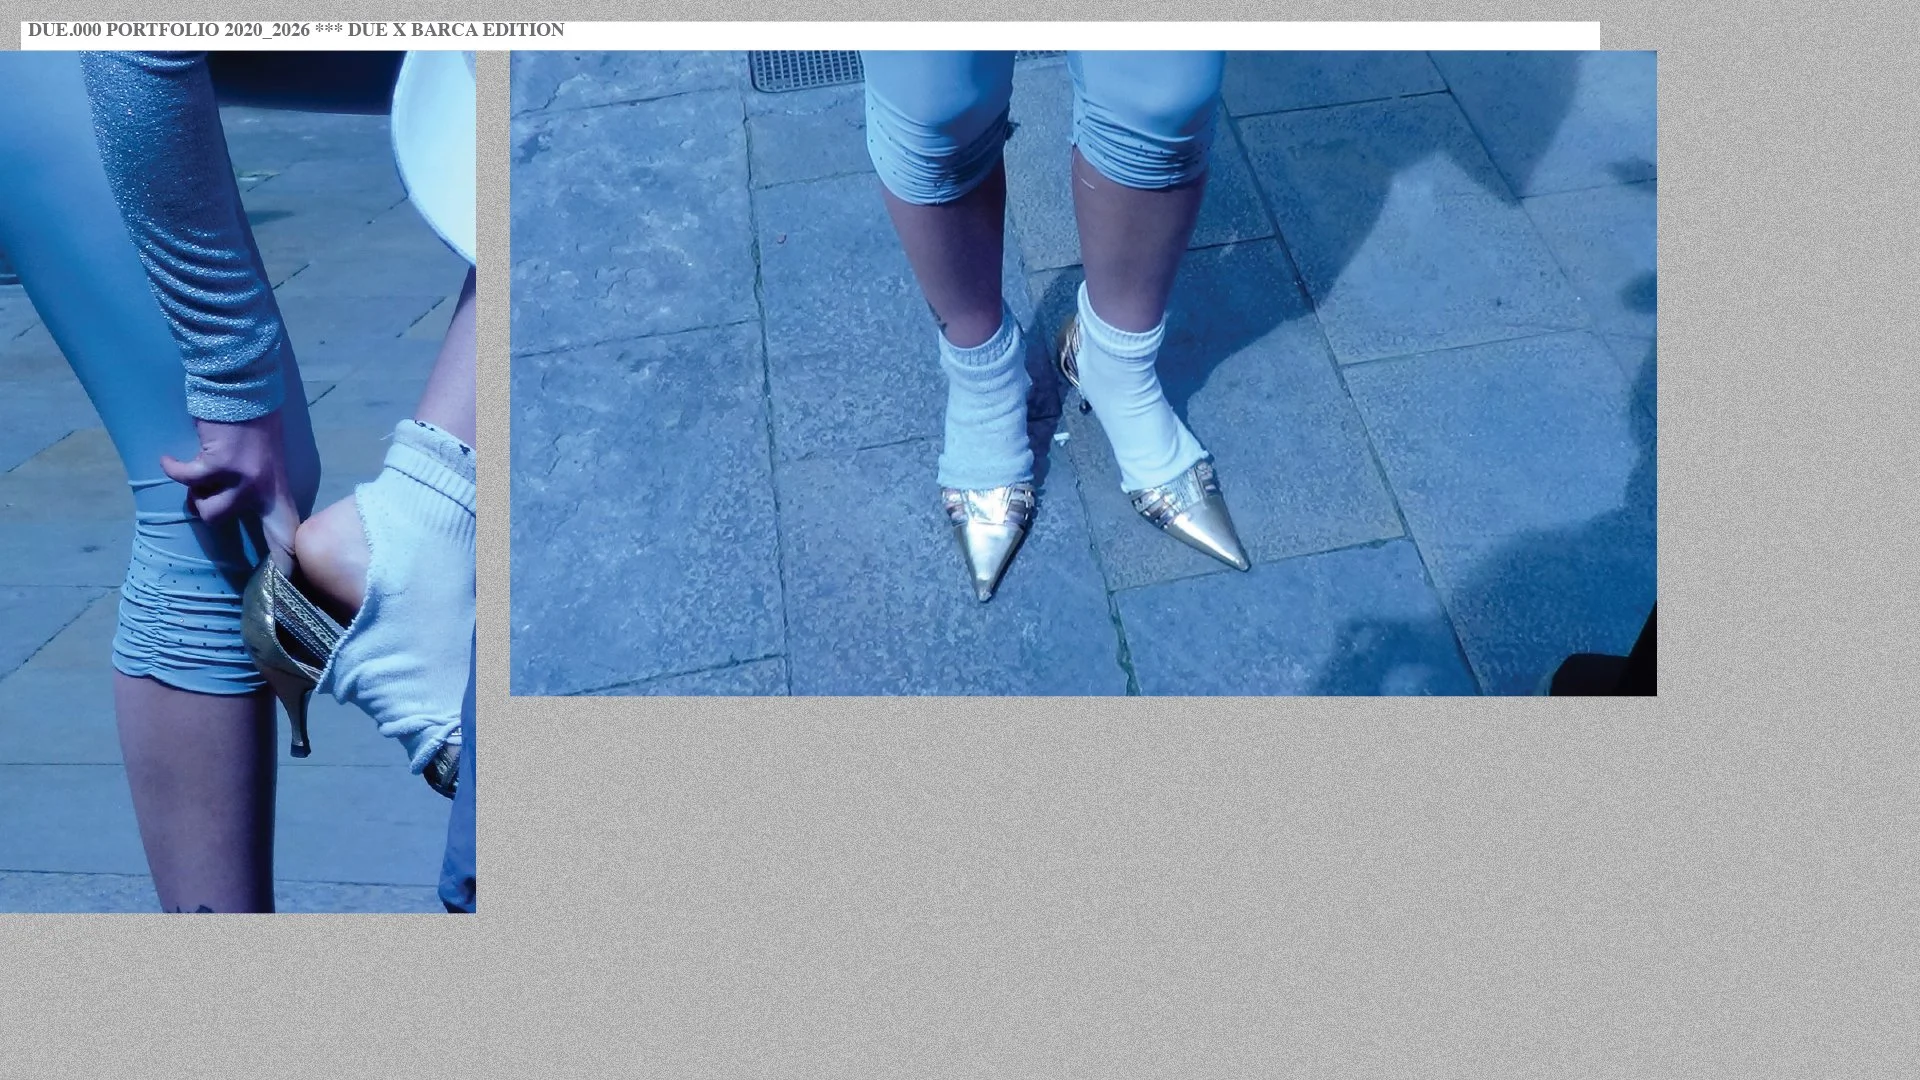The height and width of the screenshot is (1080, 1920).
Task: Click the white hat brim in left photo
Action: [x=435, y=150]
